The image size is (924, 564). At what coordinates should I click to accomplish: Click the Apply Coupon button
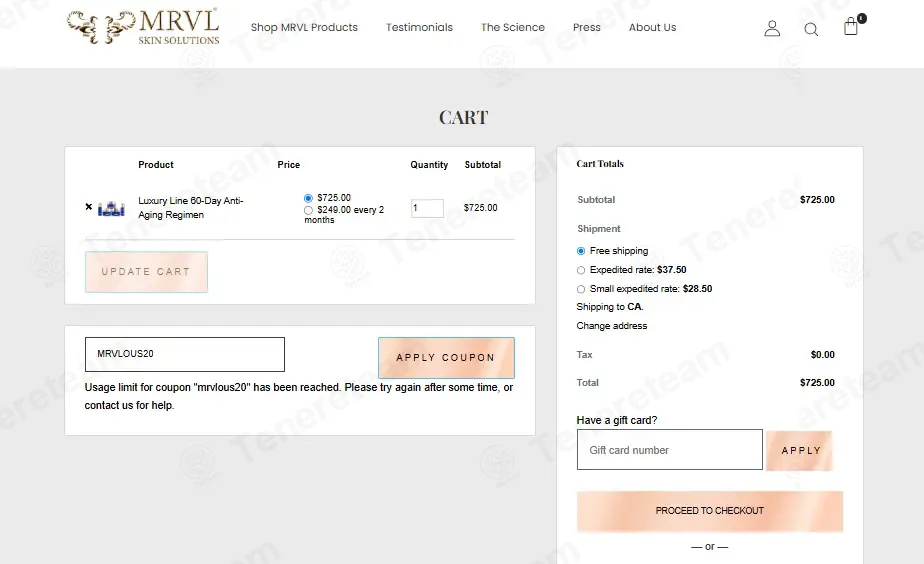tap(446, 358)
